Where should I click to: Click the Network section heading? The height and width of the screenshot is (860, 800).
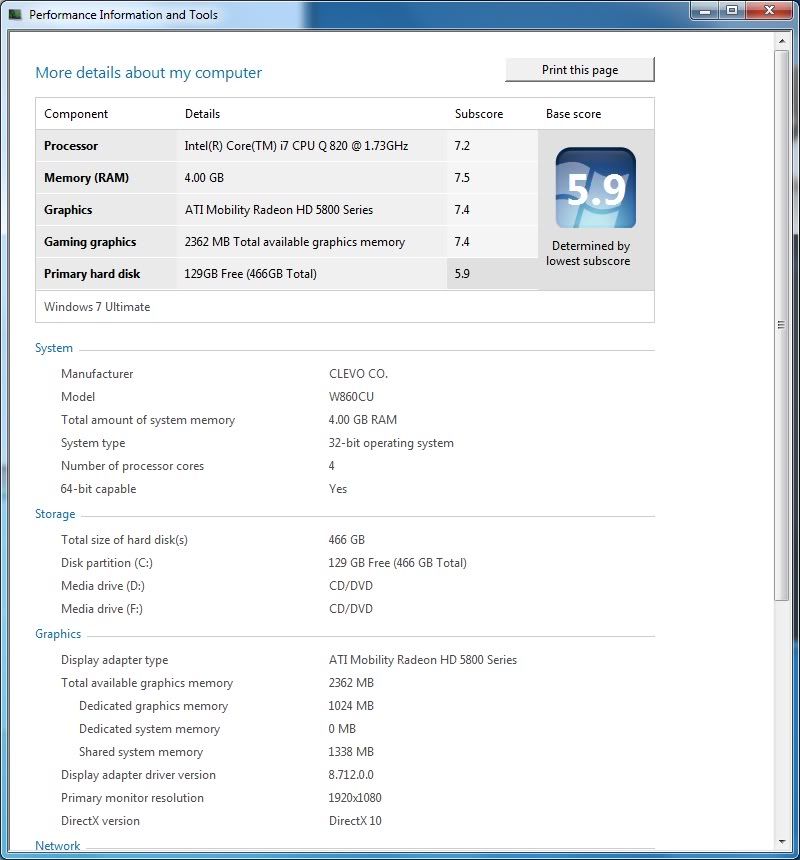[x=58, y=846]
